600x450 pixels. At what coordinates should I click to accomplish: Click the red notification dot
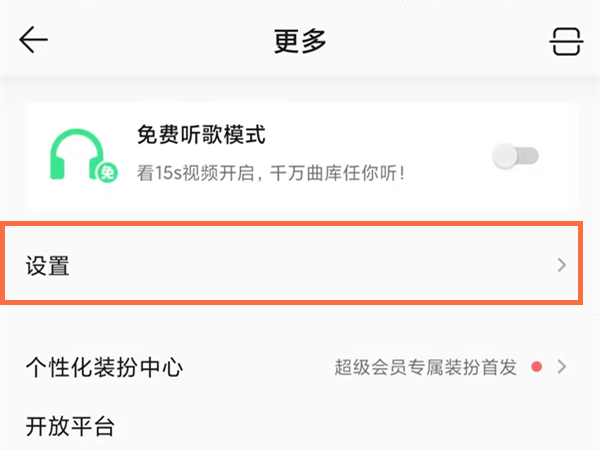point(537,367)
